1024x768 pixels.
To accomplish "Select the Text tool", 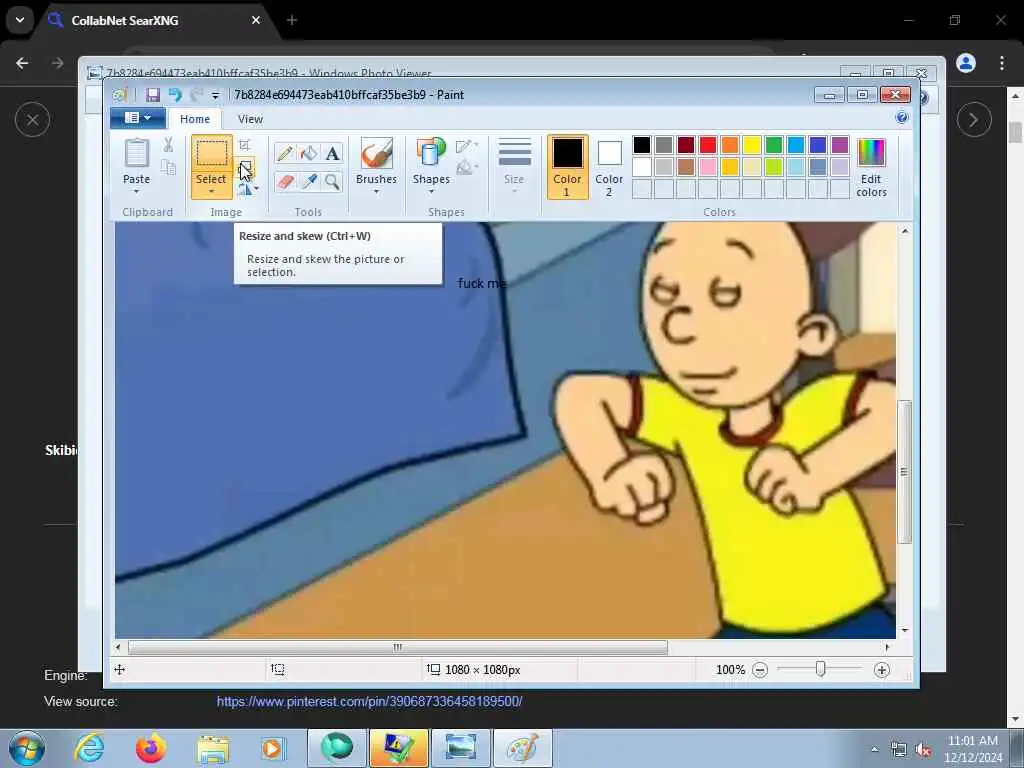I will point(332,153).
